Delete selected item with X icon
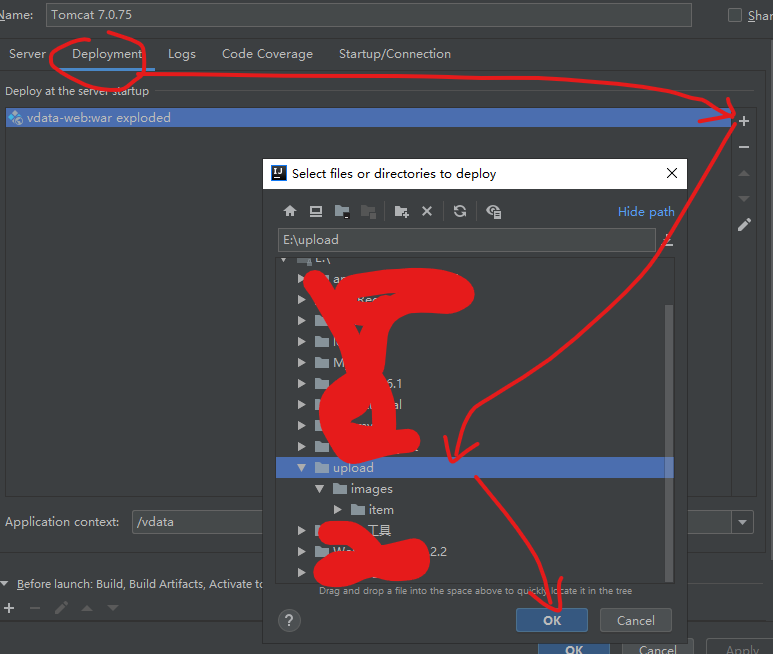The image size is (773, 654). coord(427,211)
